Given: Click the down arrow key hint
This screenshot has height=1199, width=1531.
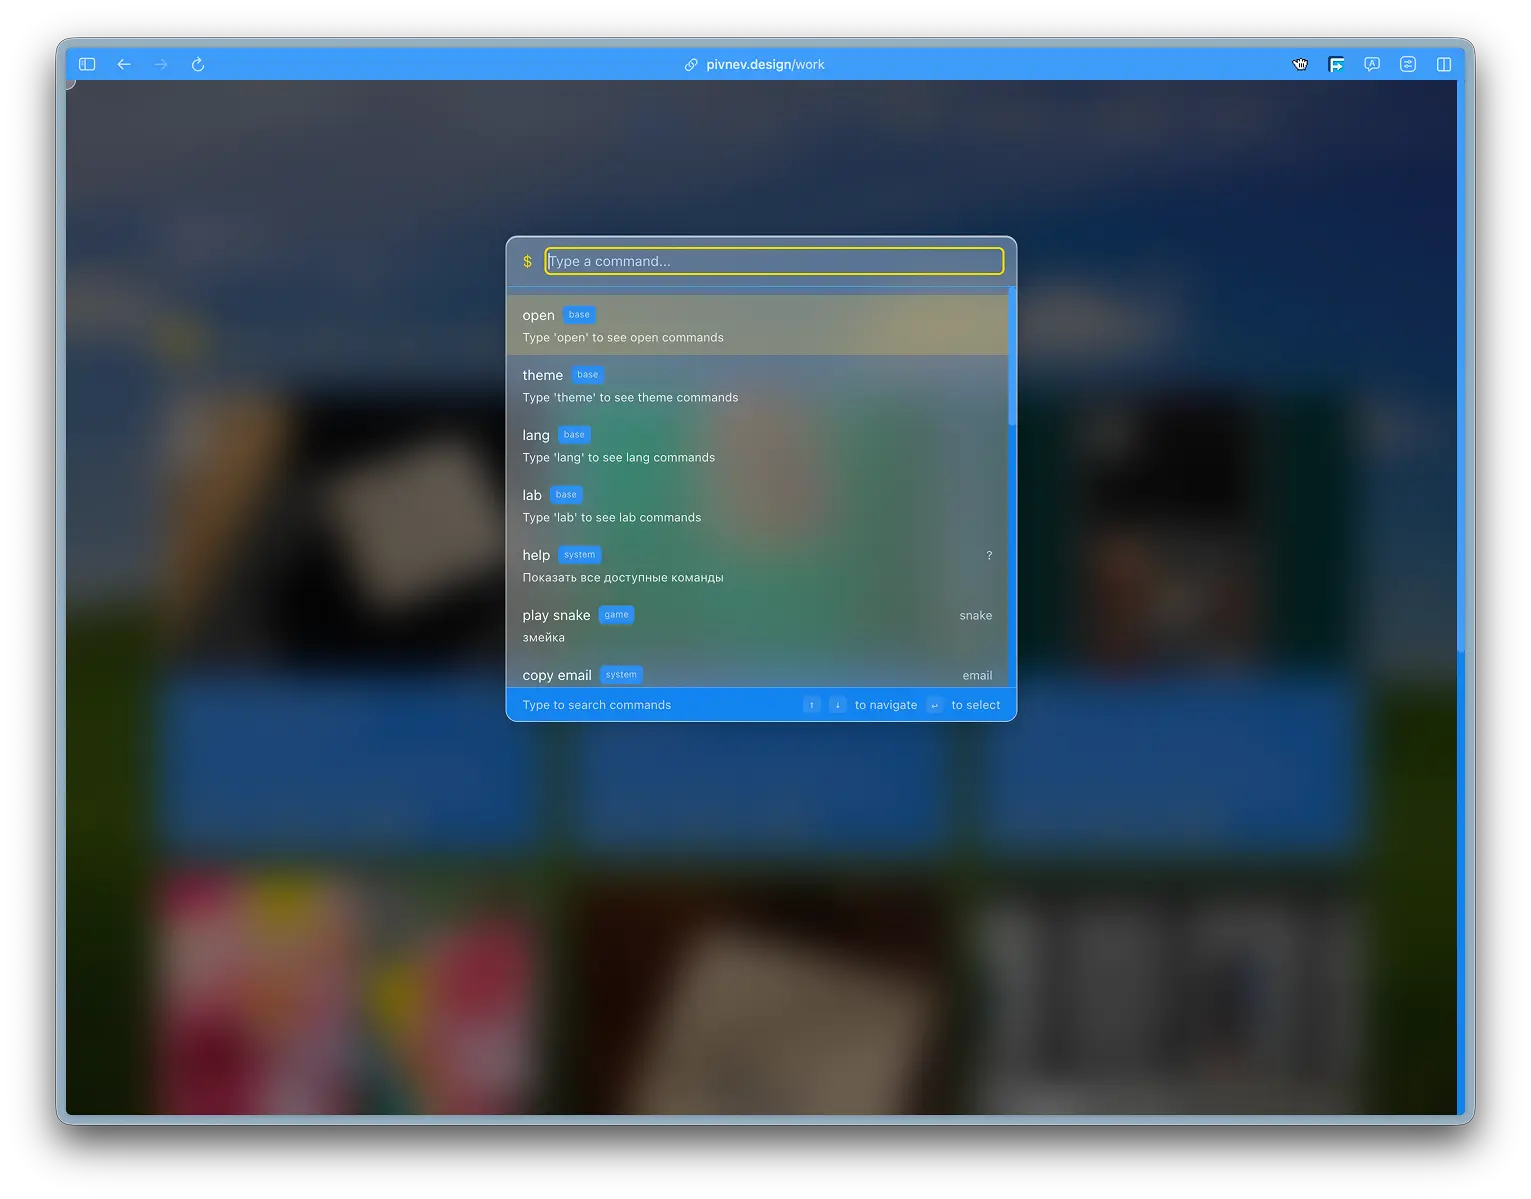Looking at the screenshot, I should pyautogui.click(x=837, y=705).
